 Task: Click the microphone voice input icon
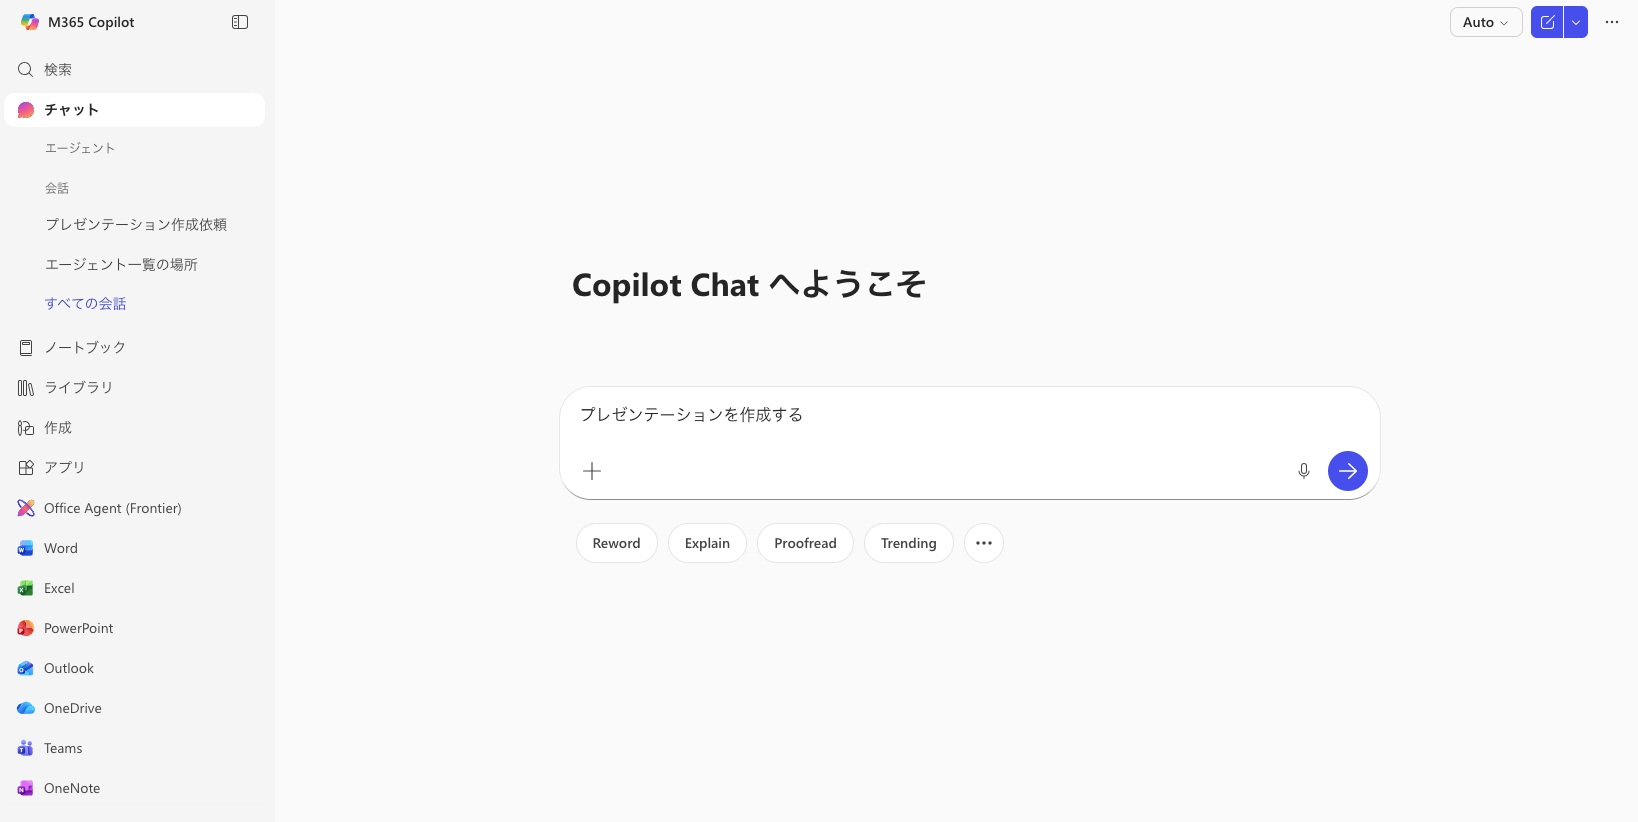pos(1304,471)
